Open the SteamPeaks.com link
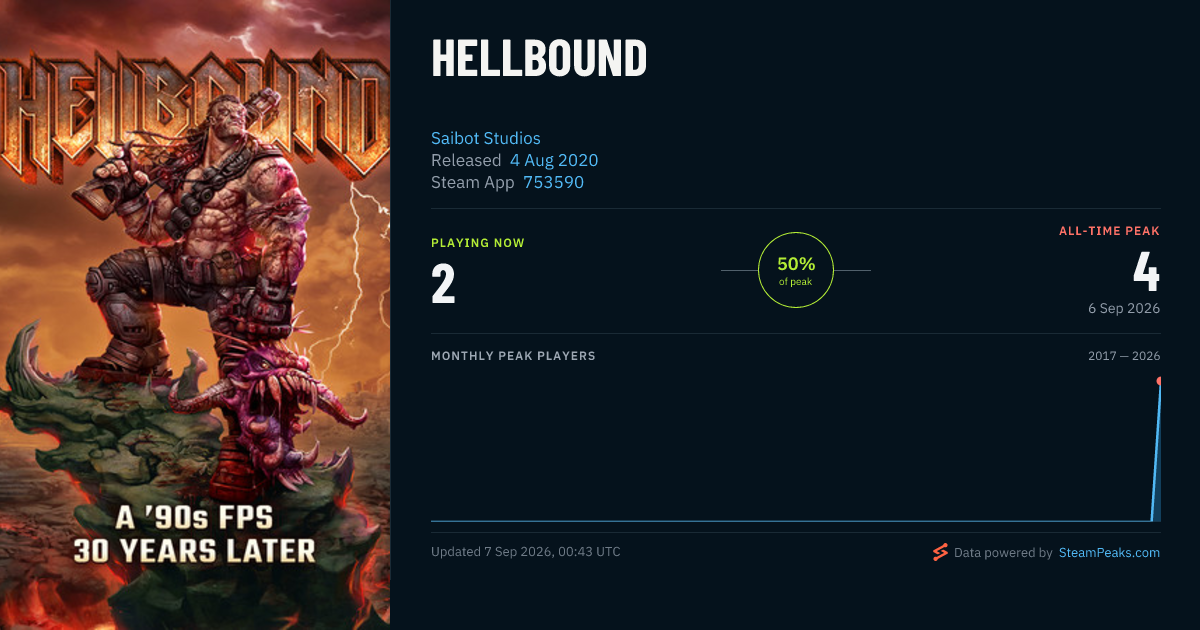 [x=1109, y=552]
